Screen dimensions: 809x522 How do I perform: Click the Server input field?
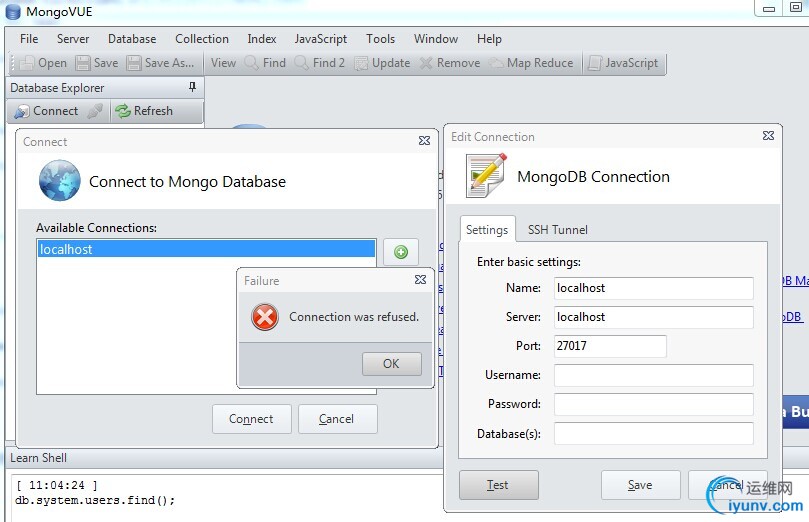654,317
